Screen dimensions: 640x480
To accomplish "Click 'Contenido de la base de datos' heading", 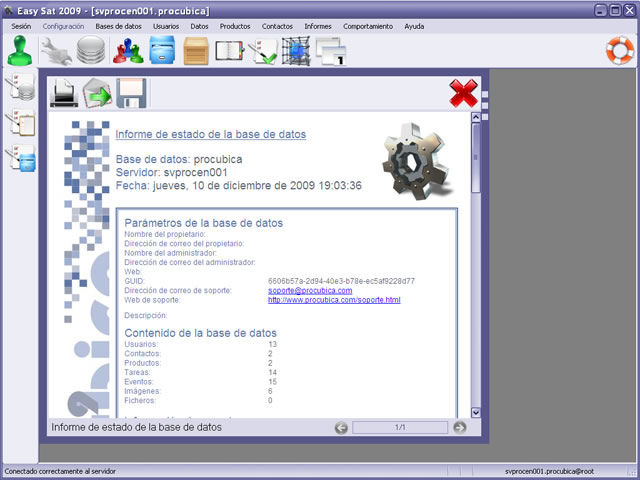I will point(200,333).
